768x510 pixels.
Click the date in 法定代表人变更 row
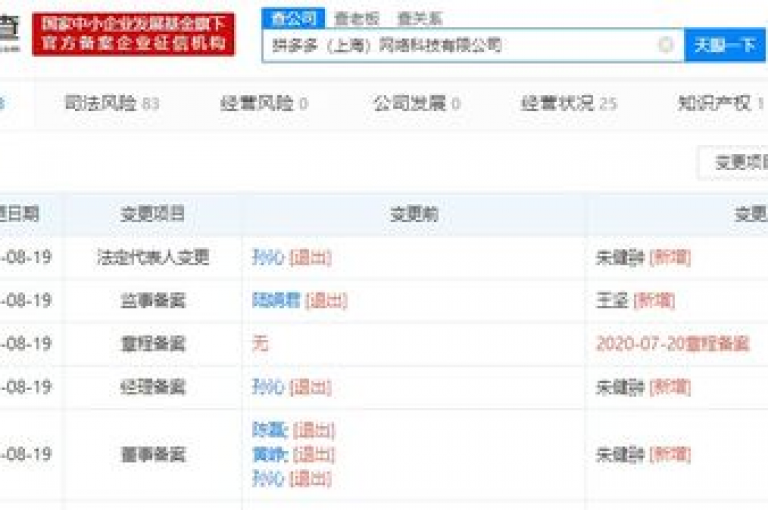point(25,257)
